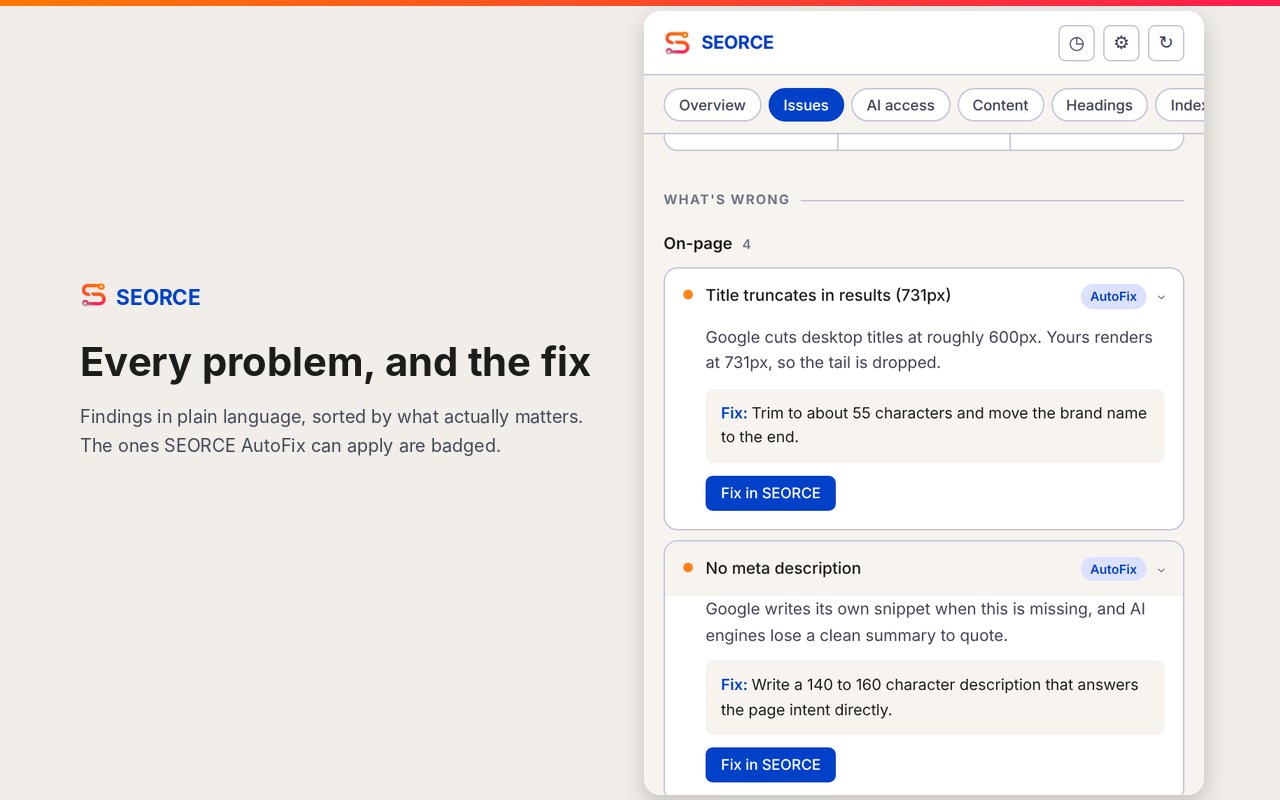Click the 140 to 160 character fix text
Screen dimensions: 1280x800
click(x=934, y=697)
